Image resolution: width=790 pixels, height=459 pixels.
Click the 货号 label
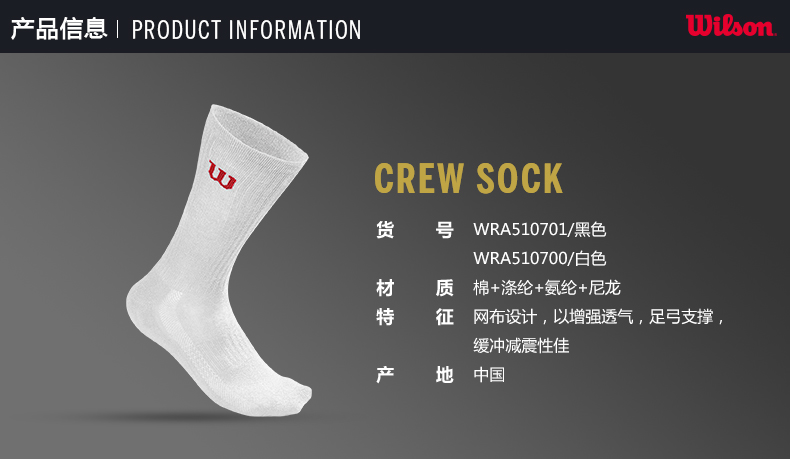(x=415, y=230)
